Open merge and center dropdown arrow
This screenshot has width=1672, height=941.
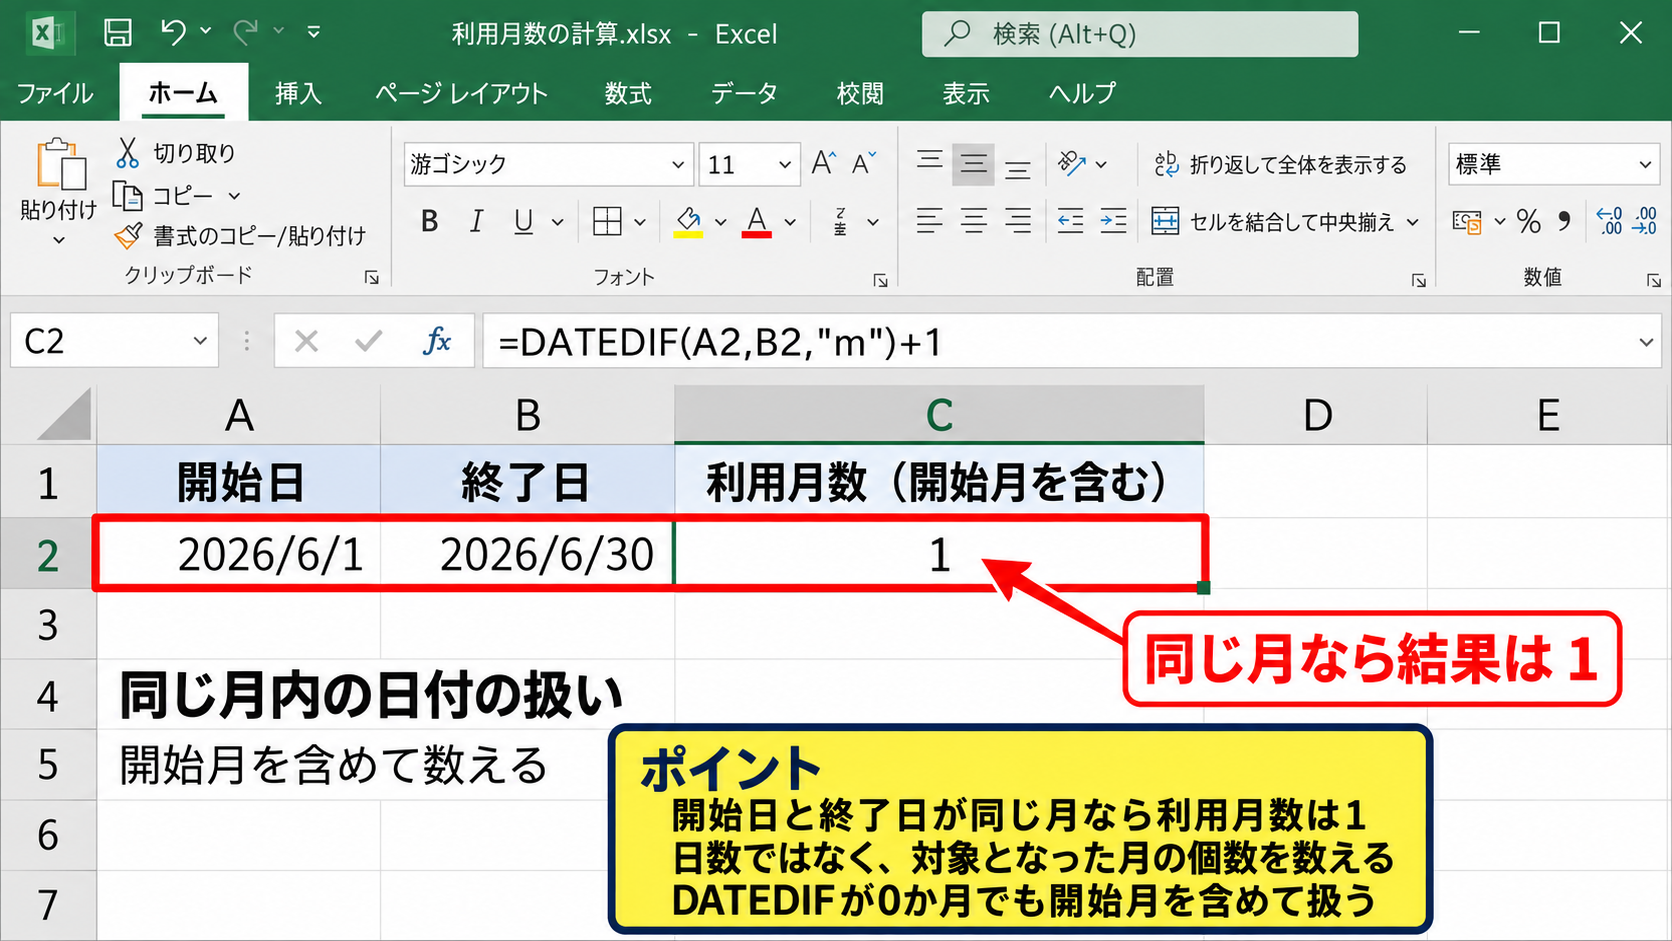point(1413,222)
